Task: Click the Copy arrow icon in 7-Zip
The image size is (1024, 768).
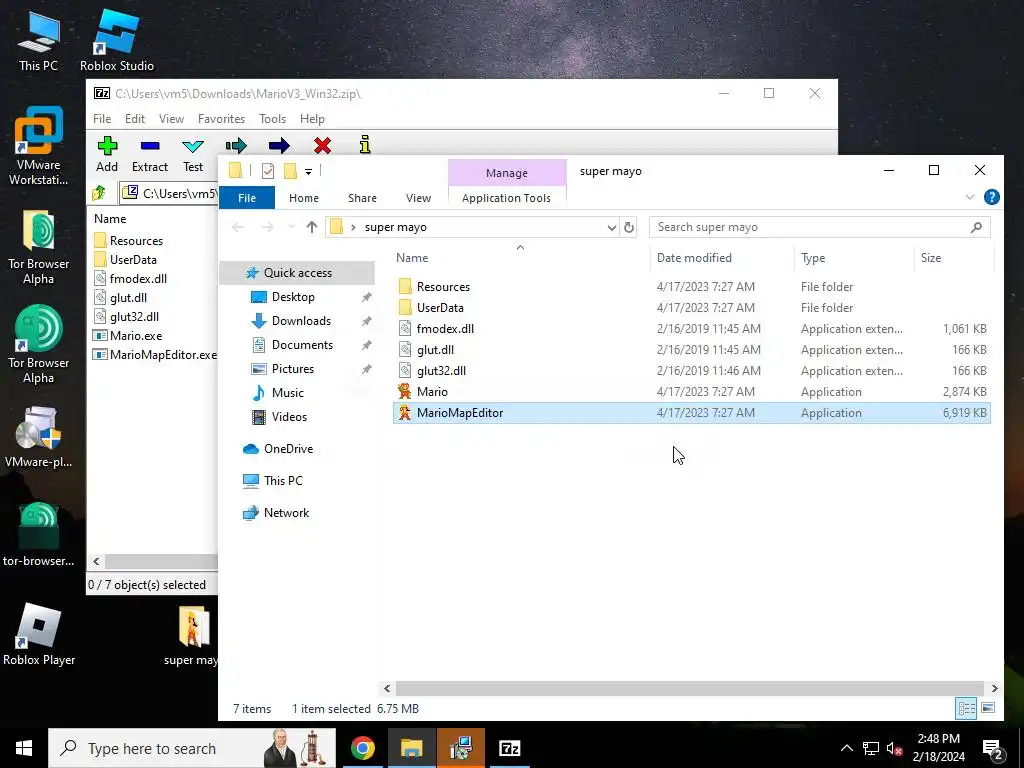Action: 236,145
